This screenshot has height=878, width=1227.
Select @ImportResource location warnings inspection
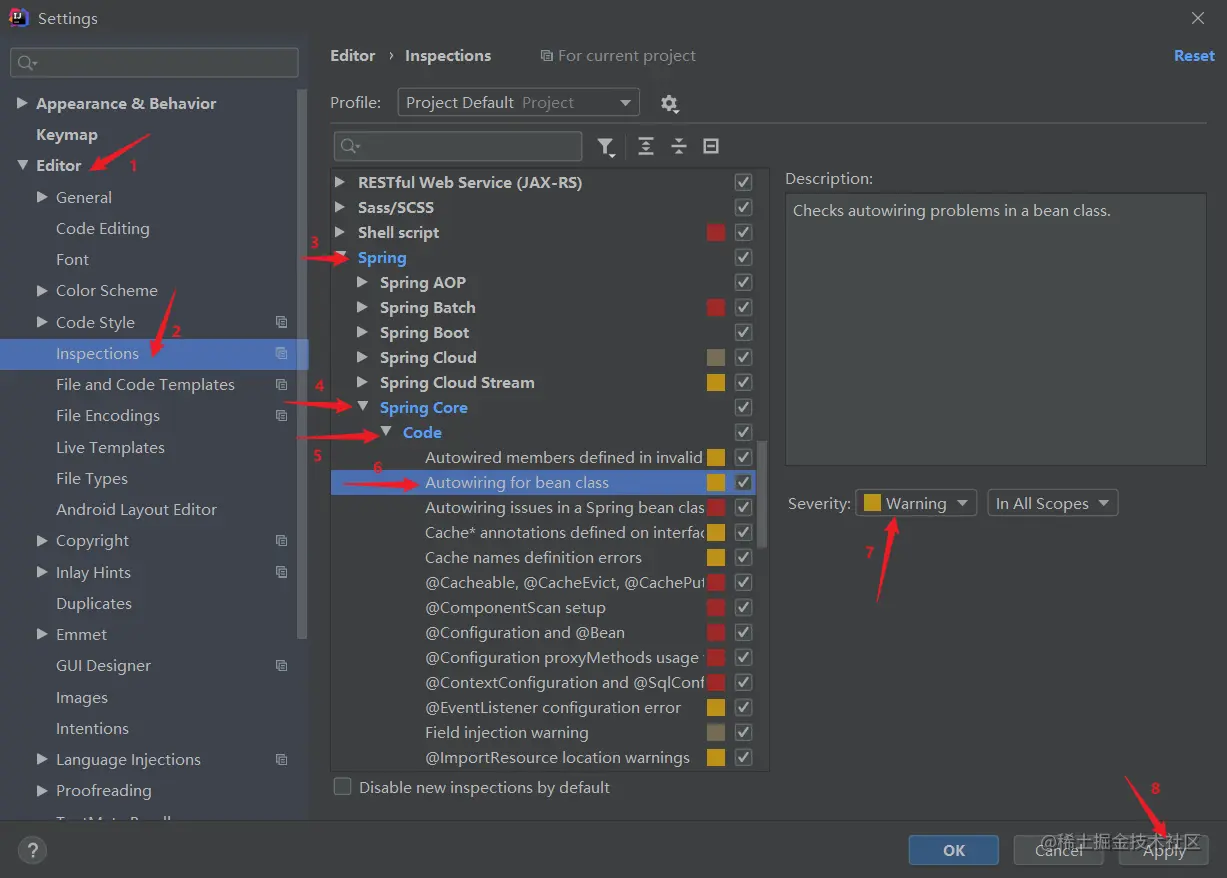(x=557, y=757)
